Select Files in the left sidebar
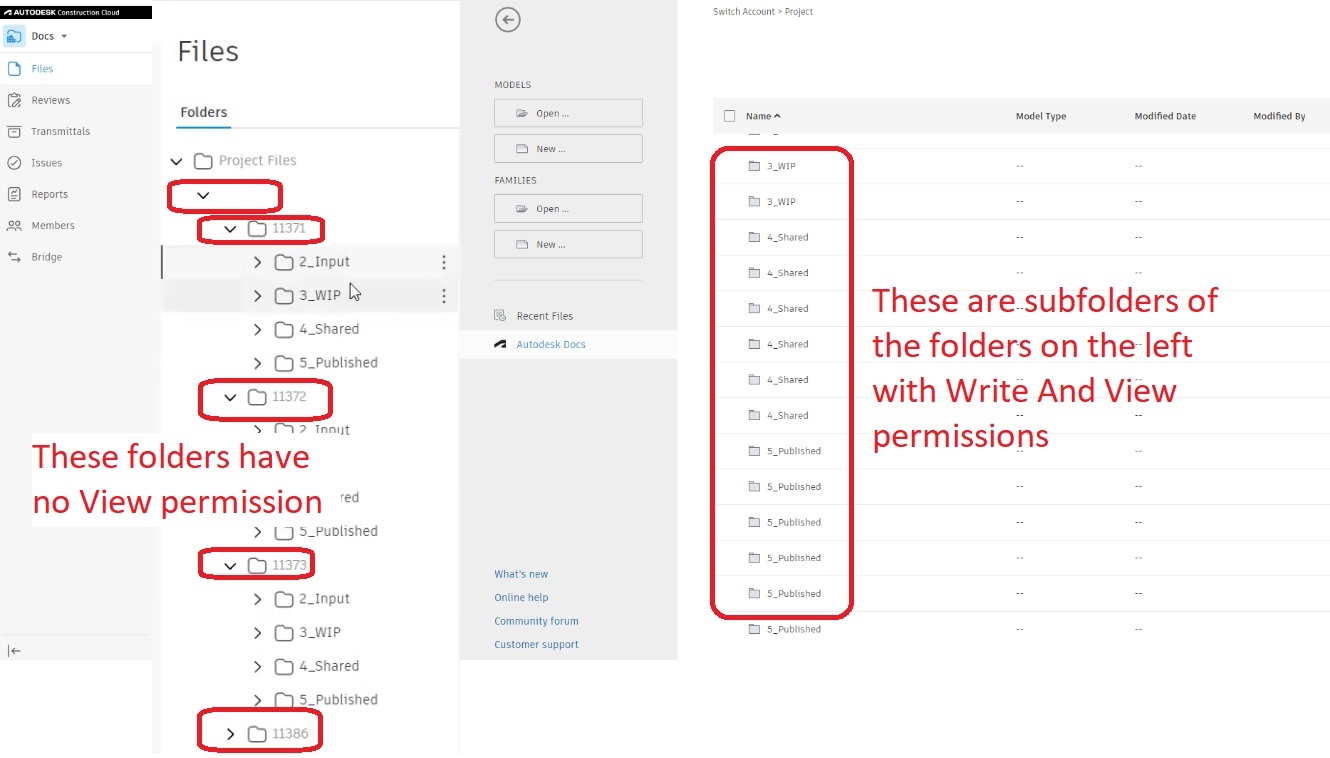 (x=42, y=68)
